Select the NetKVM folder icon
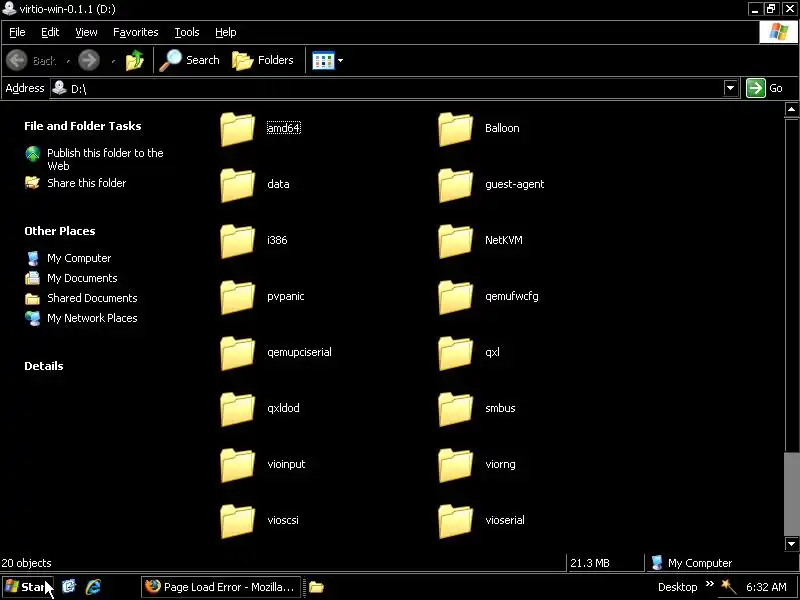 (x=455, y=241)
